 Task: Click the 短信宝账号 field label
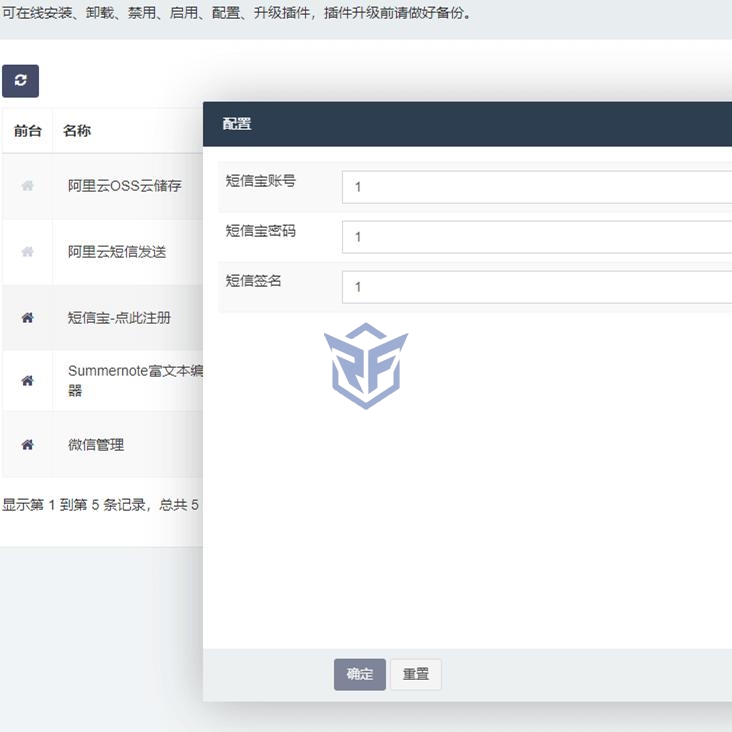point(260,181)
